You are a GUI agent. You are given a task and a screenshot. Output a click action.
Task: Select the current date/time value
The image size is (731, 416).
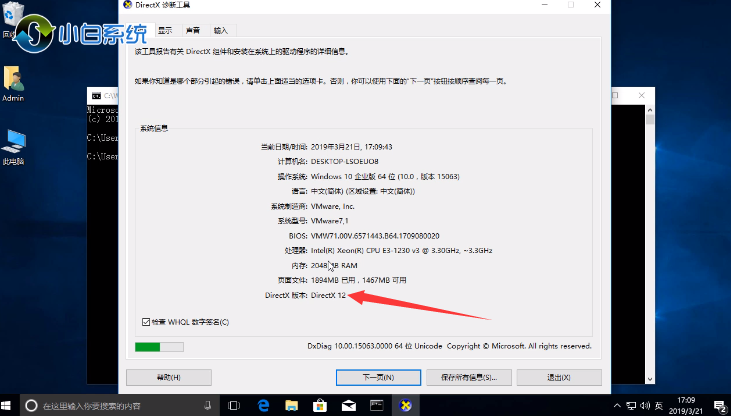pyautogui.click(x=352, y=147)
